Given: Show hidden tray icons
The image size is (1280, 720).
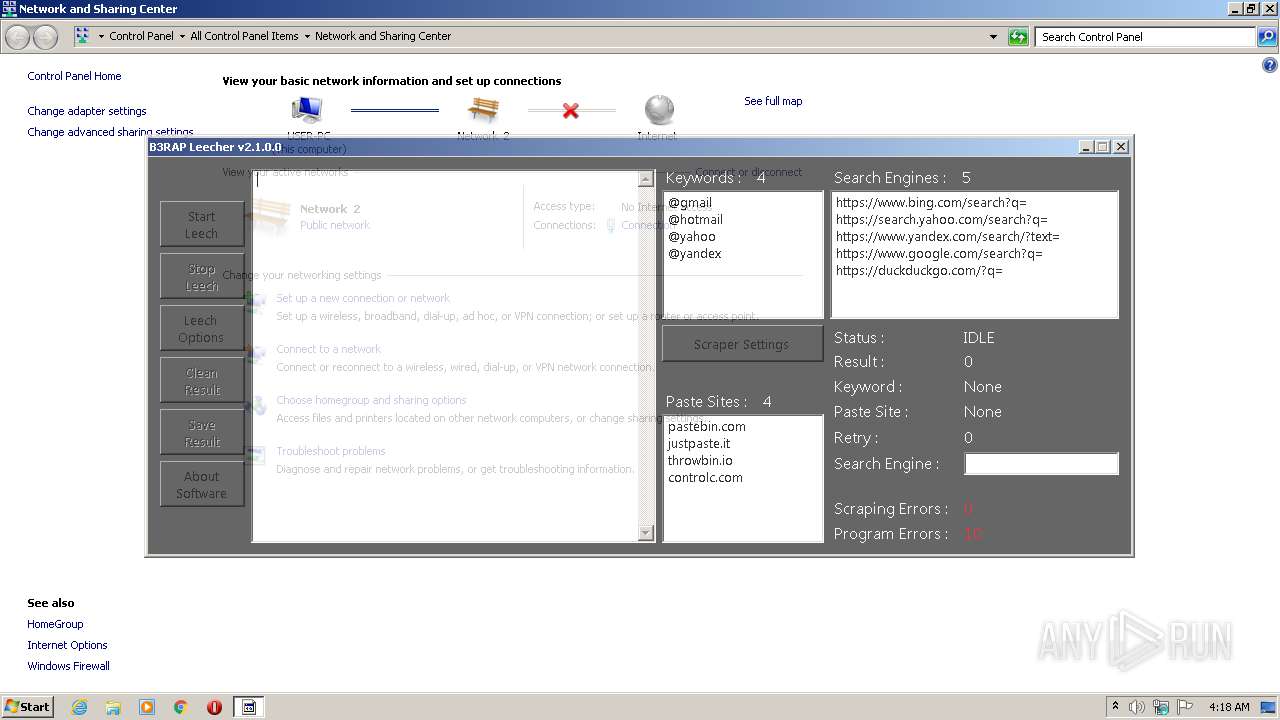Looking at the screenshot, I should pos(1115,706).
